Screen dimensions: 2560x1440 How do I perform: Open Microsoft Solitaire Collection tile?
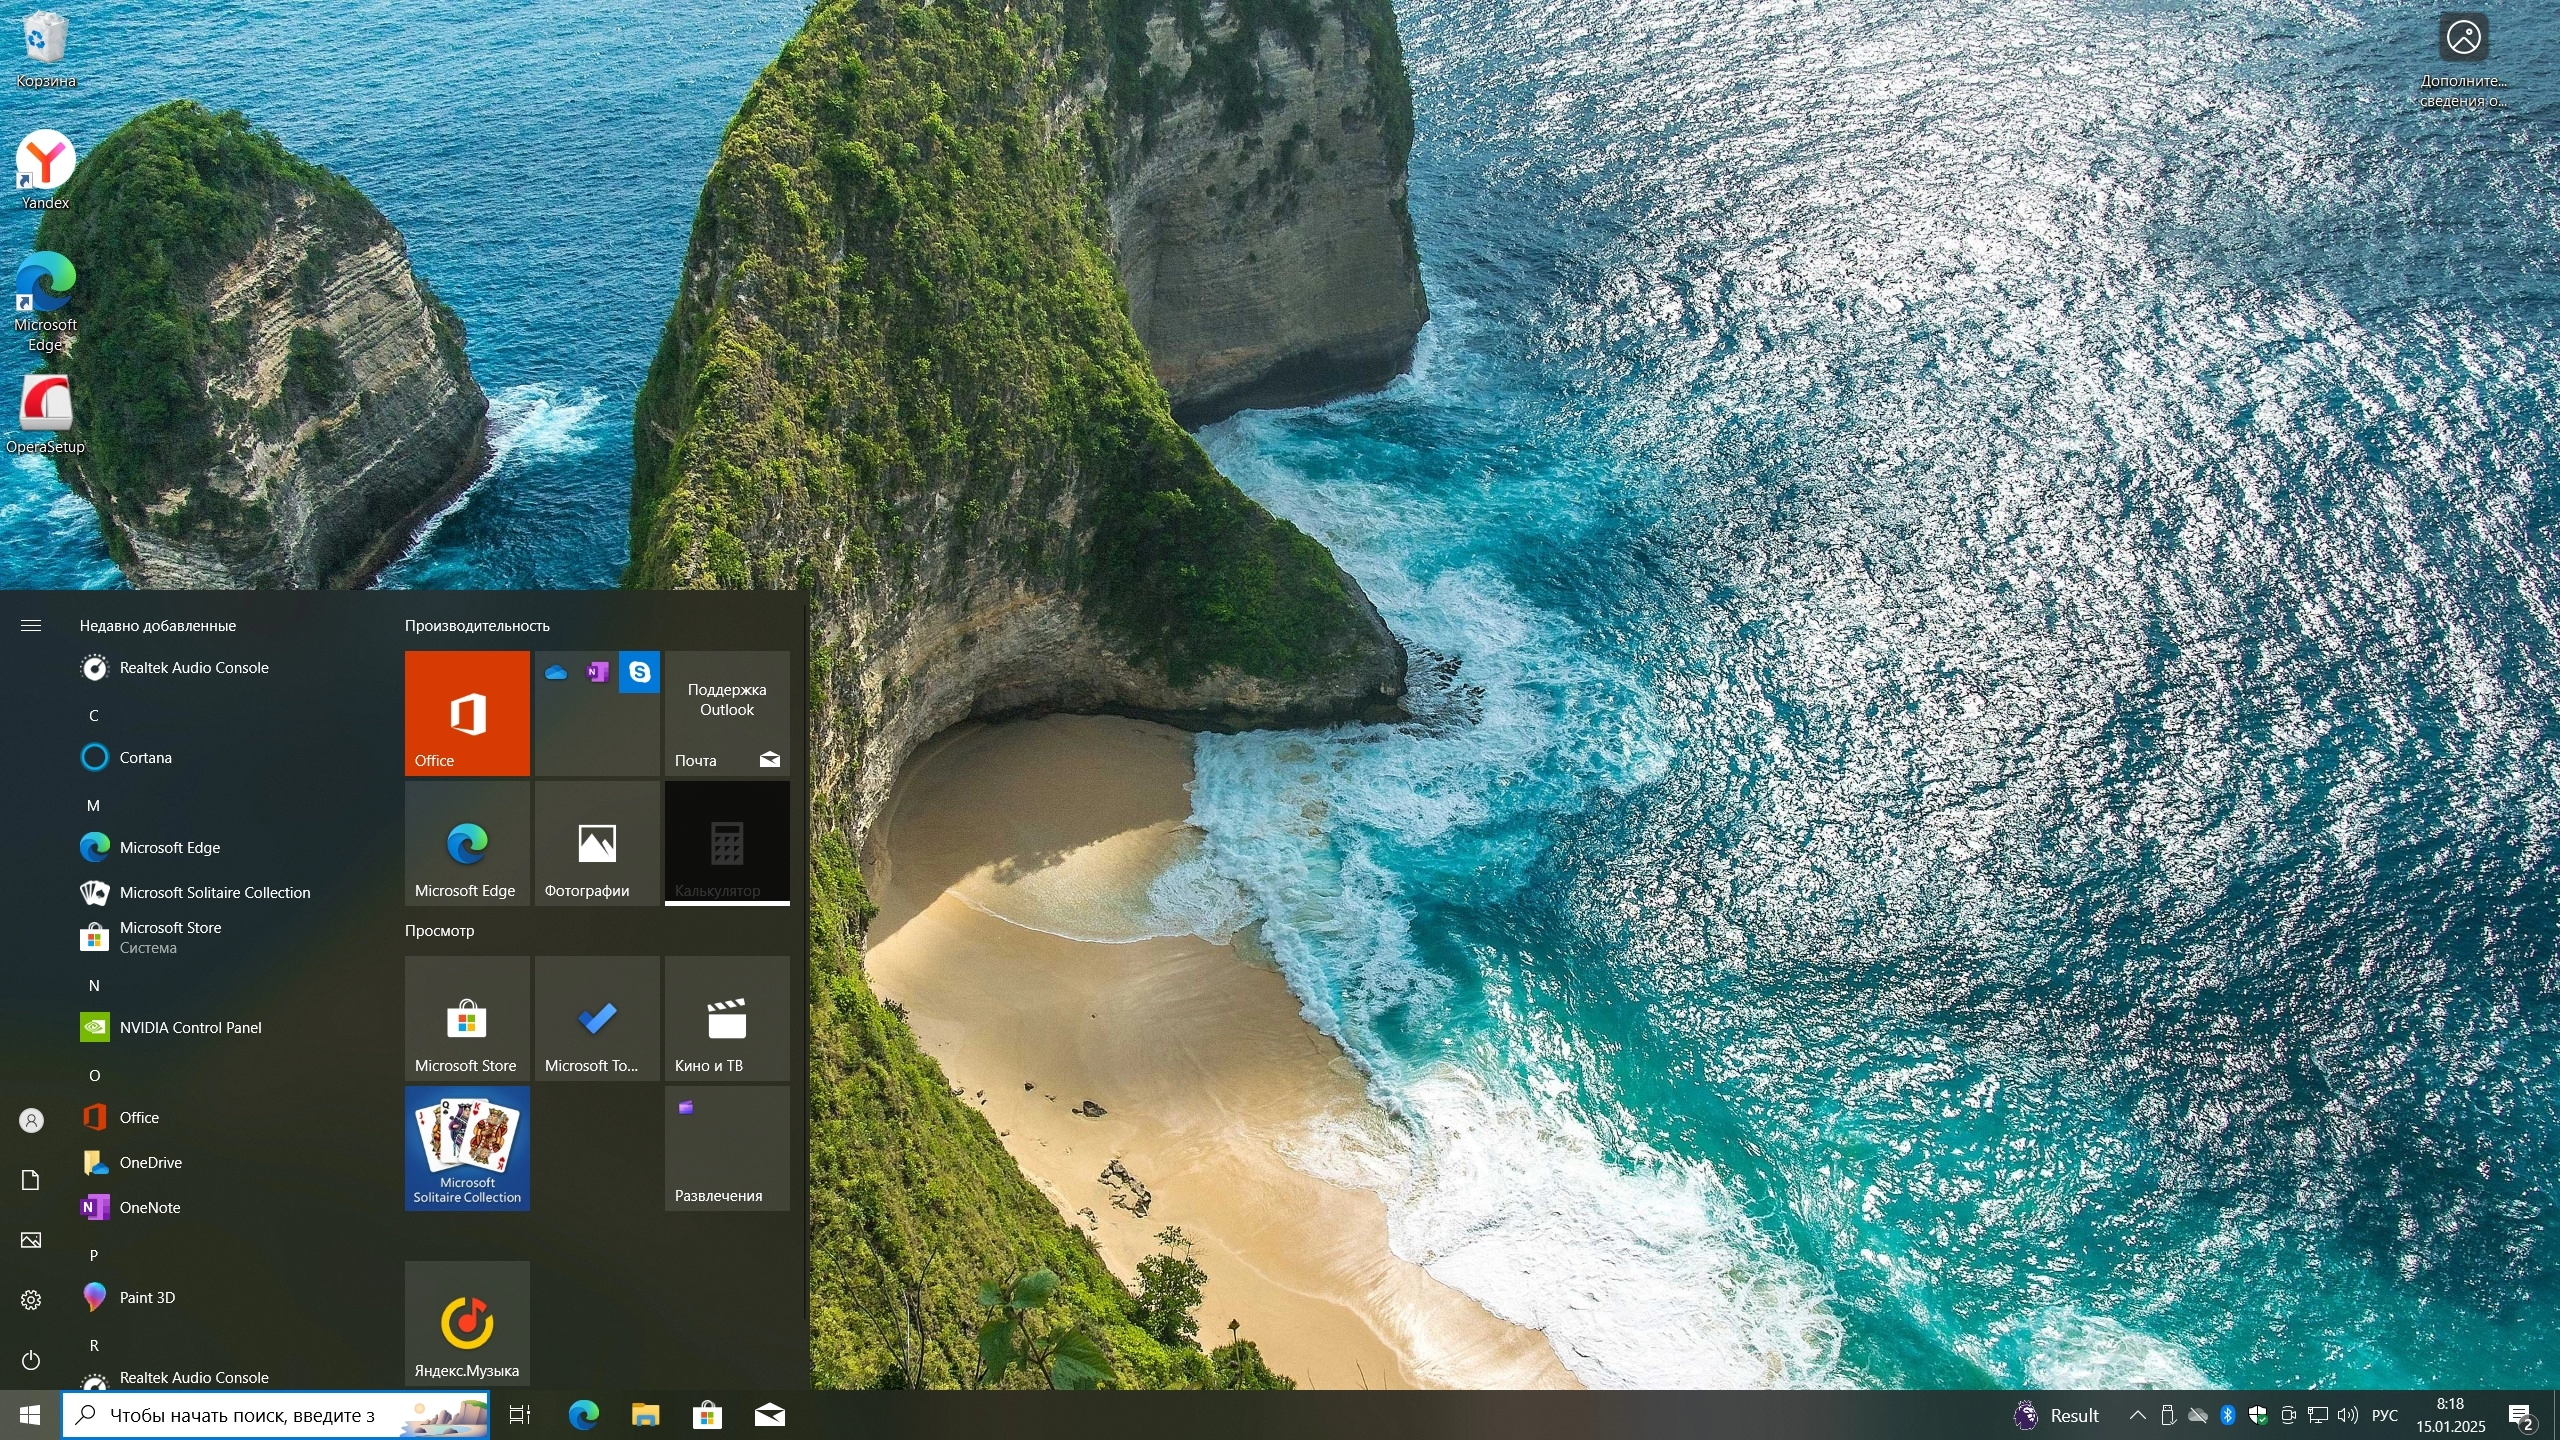tap(467, 1148)
